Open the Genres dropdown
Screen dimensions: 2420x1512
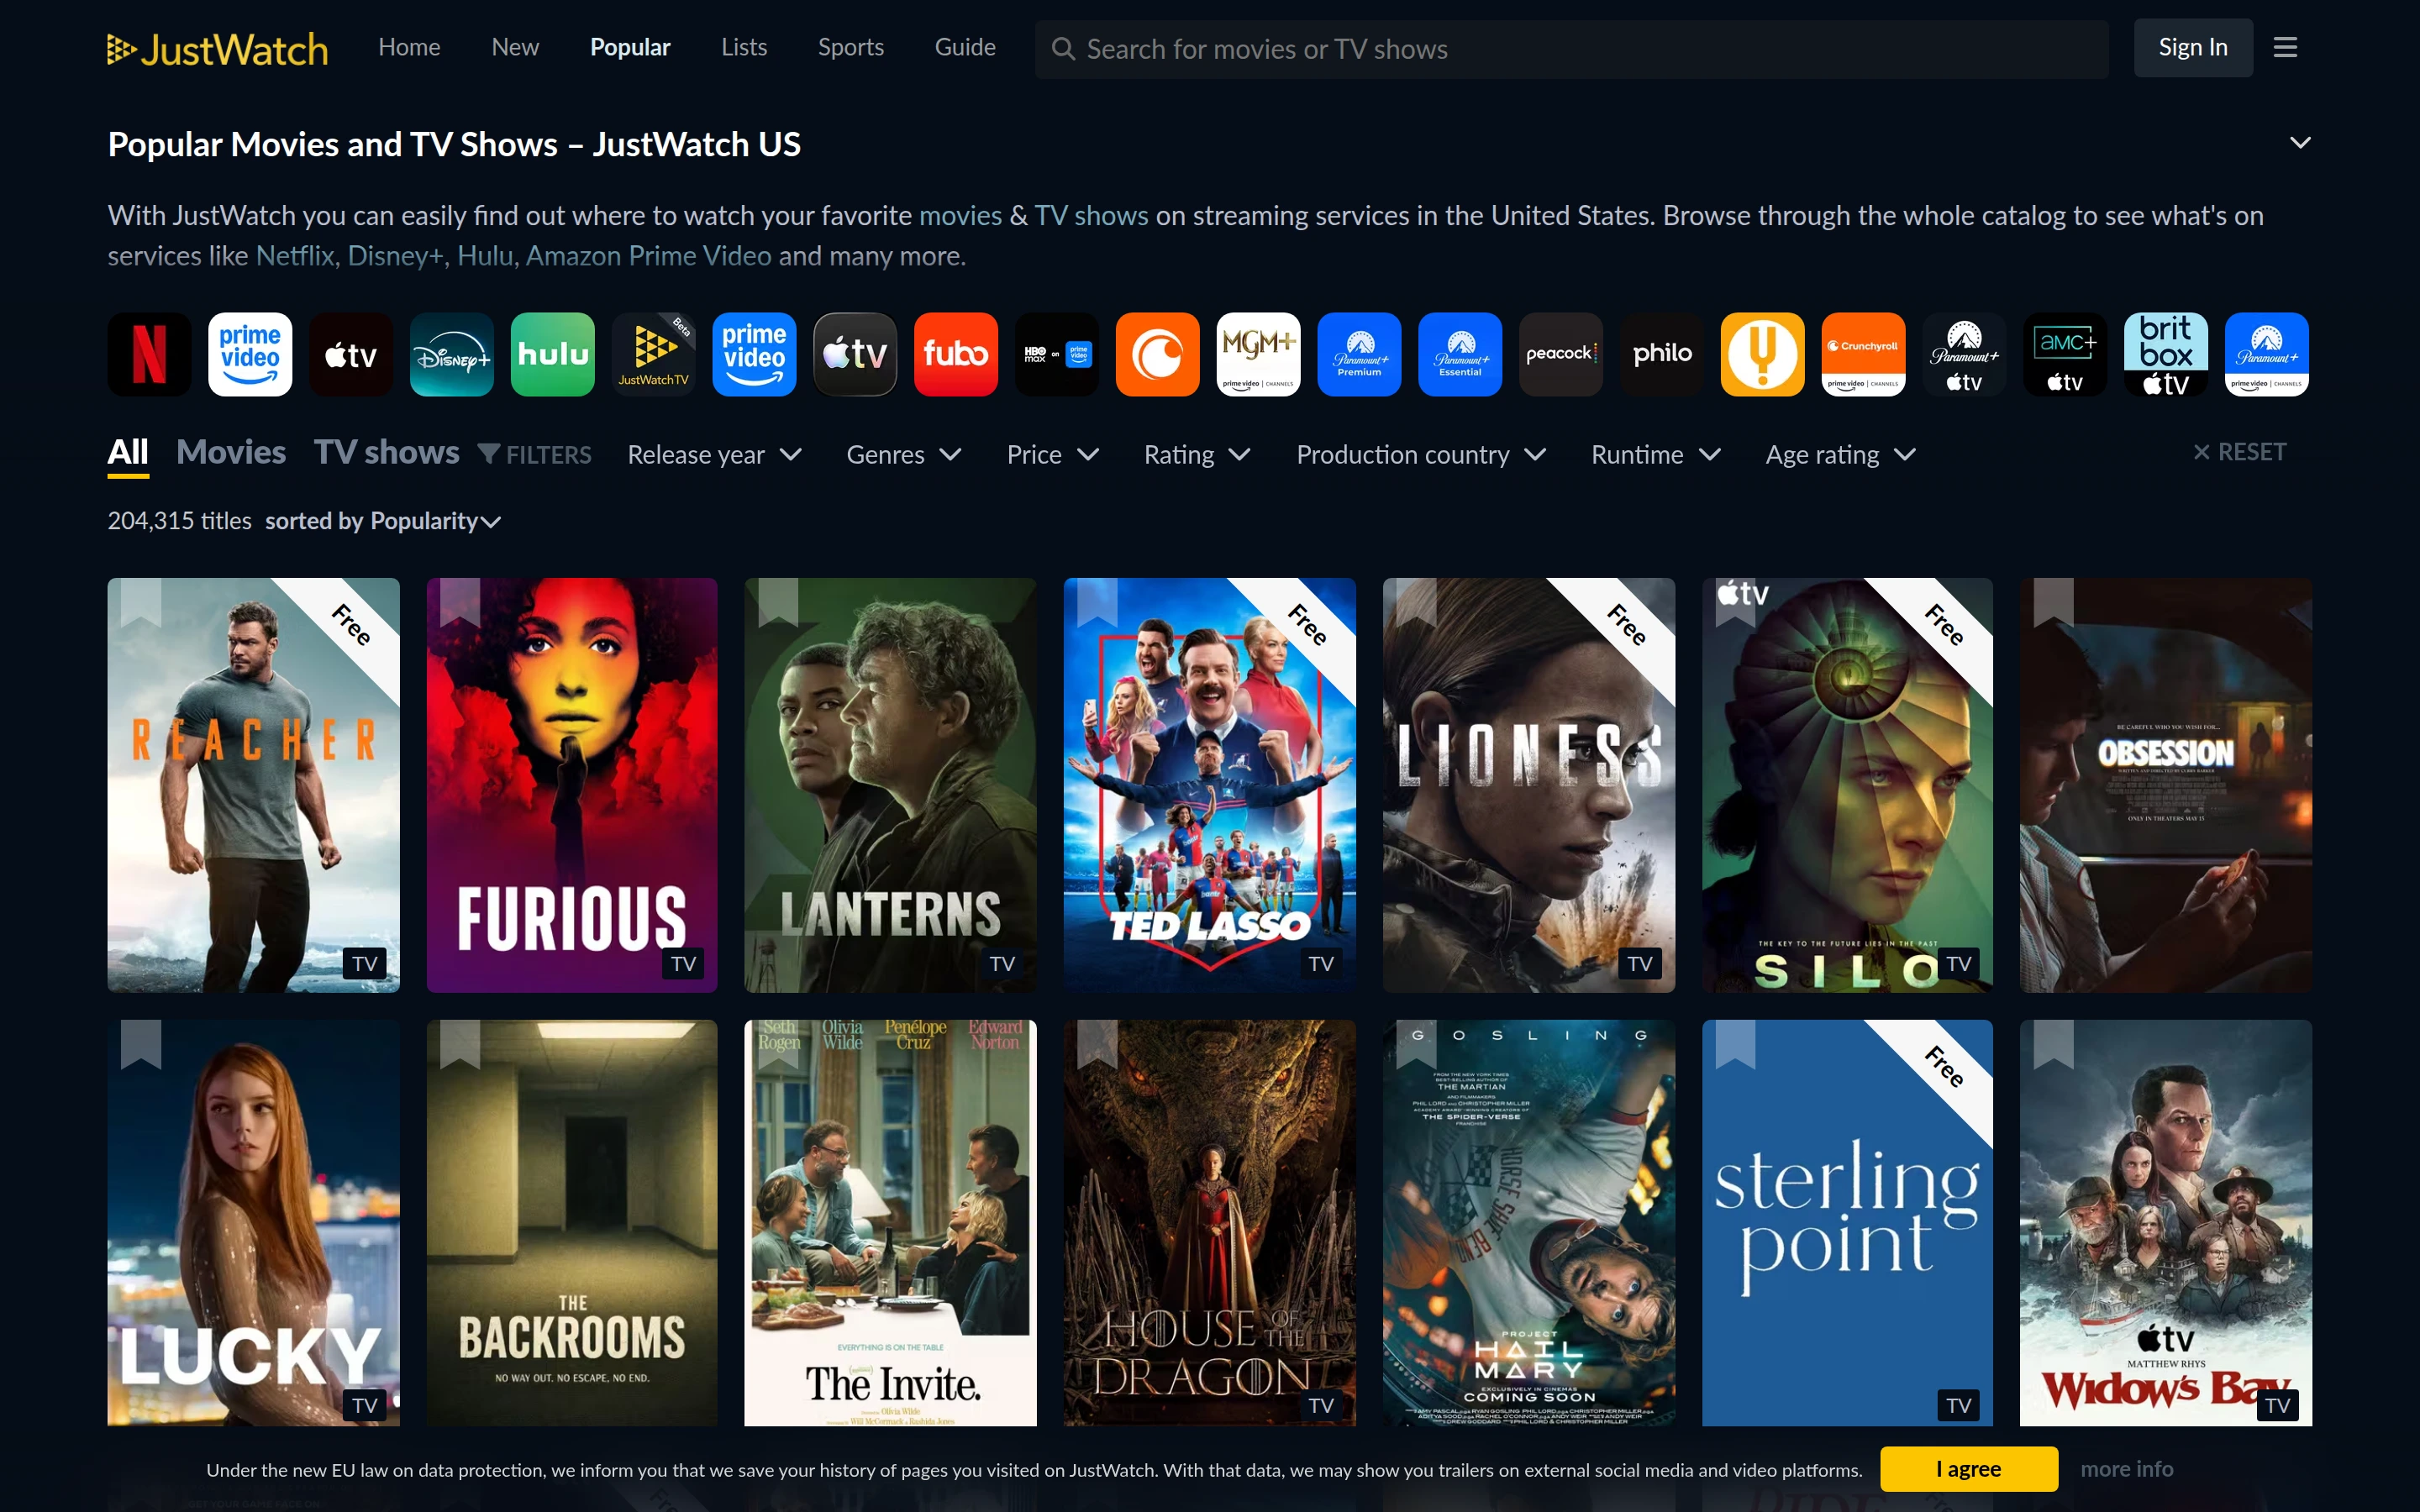(x=904, y=454)
